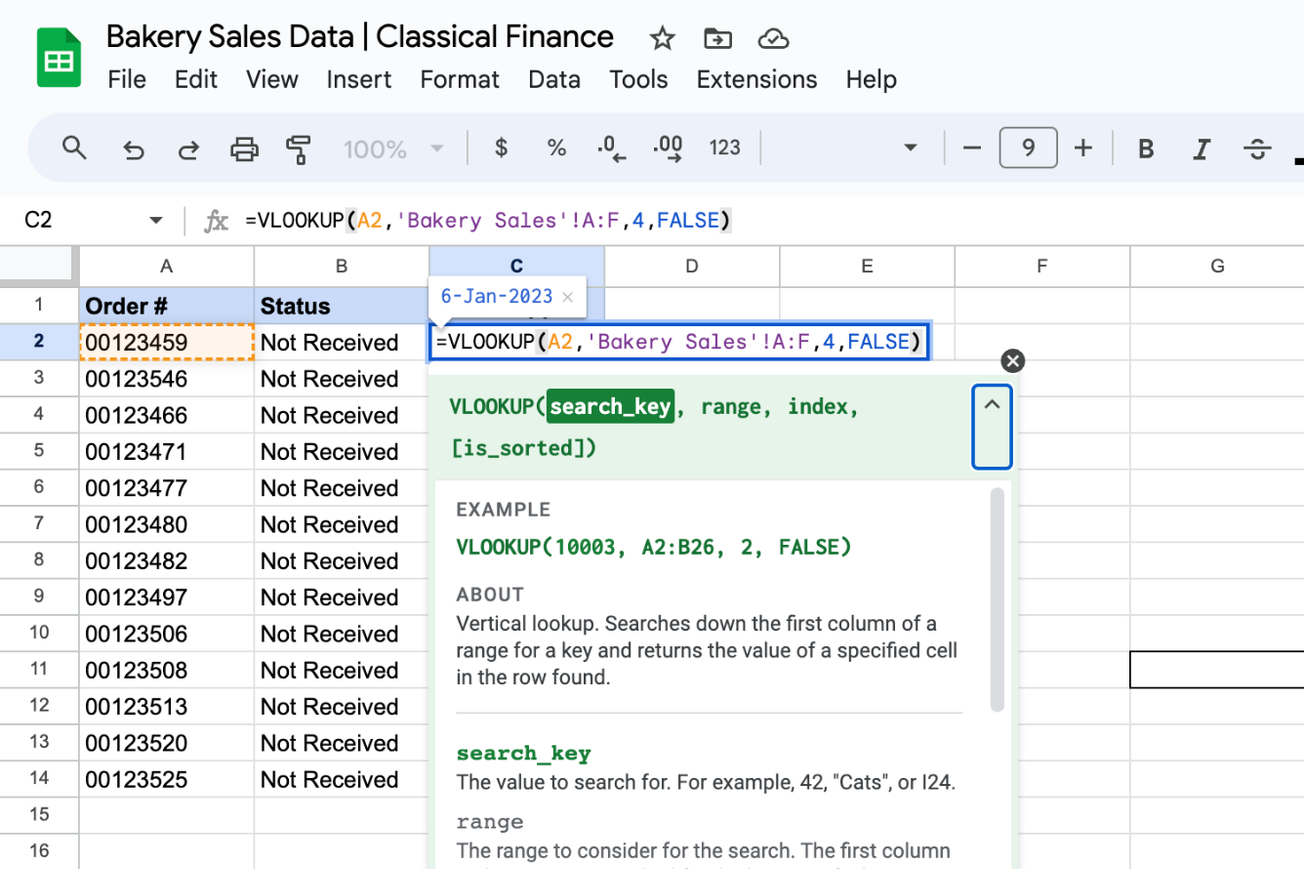
Task: Open the Extensions menu
Action: pyautogui.click(x=756, y=79)
